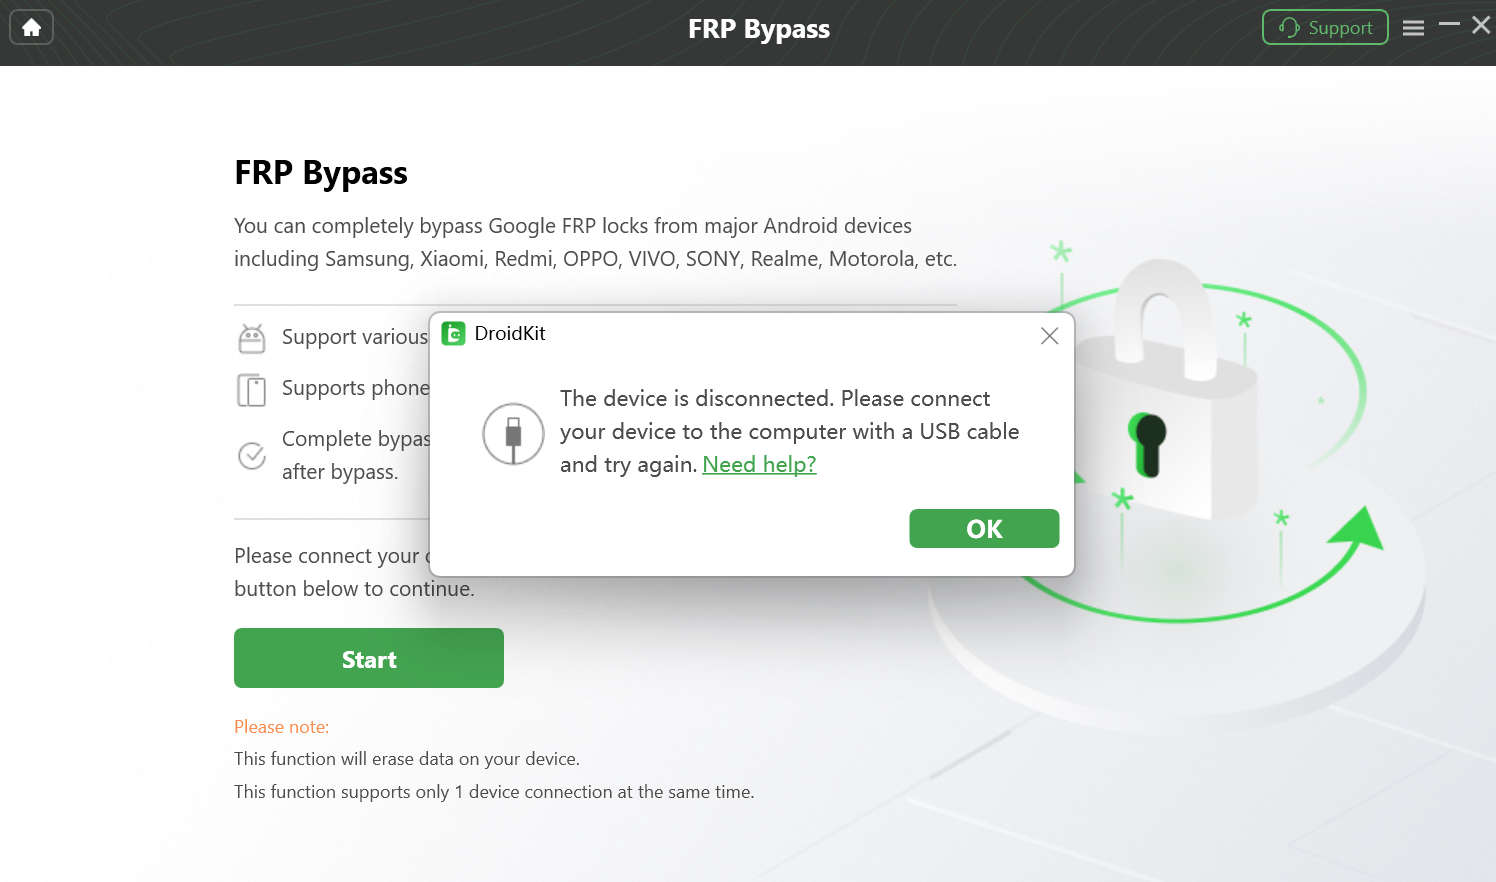Viewport: 1496px width, 882px height.
Task: Click the DroidKit dialog title
Action: coord(510,333)
